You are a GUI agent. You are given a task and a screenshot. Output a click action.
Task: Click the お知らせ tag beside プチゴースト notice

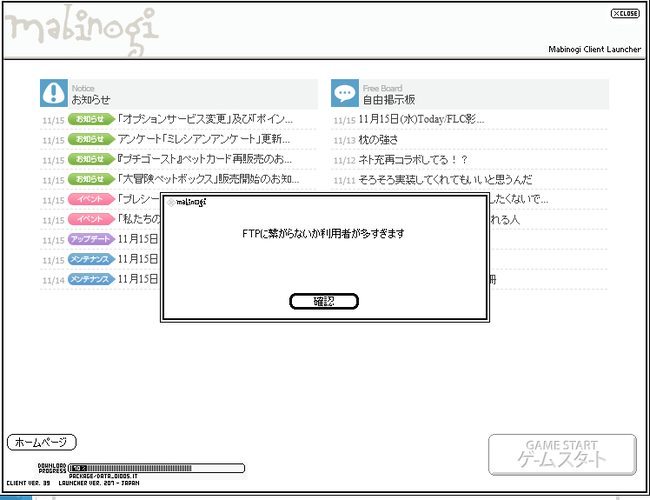coord(91,159)
